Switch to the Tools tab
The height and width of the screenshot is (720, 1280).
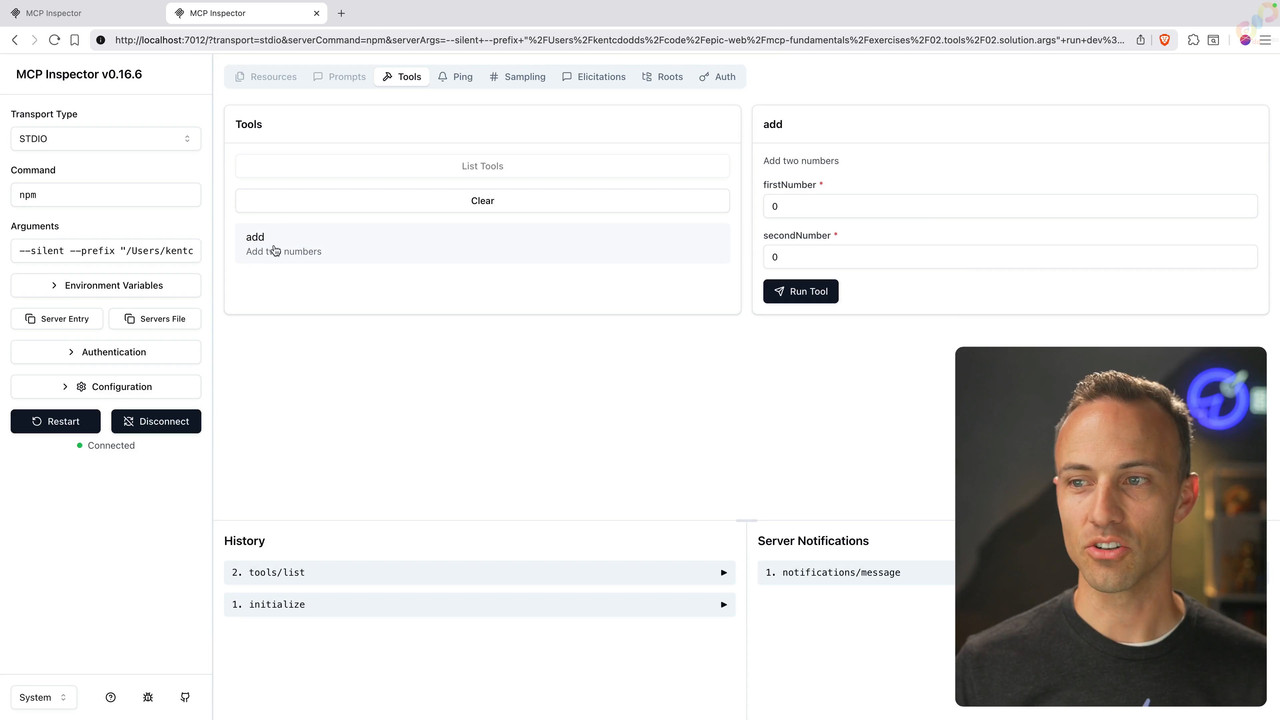pyautogui.click(x=402, y=76)
